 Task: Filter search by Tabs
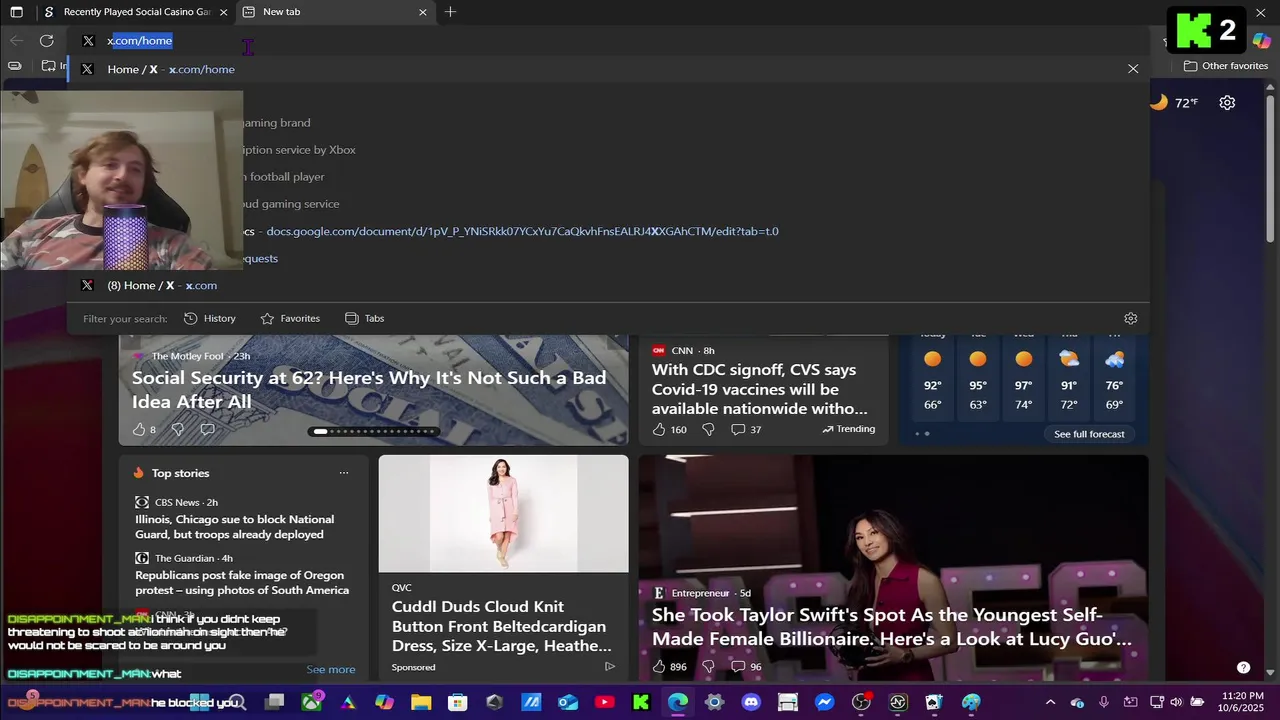[365, 318]
